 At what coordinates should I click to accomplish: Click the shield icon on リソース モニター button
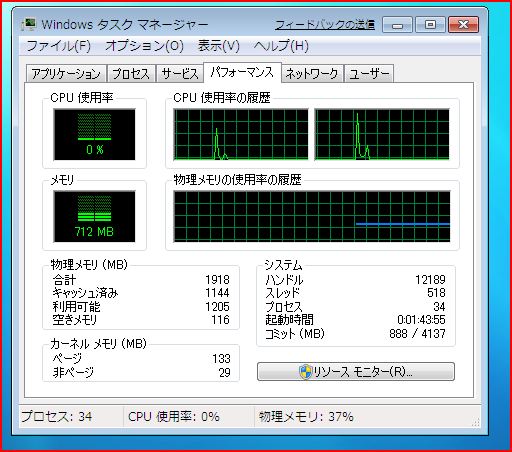tap(305, 371)
